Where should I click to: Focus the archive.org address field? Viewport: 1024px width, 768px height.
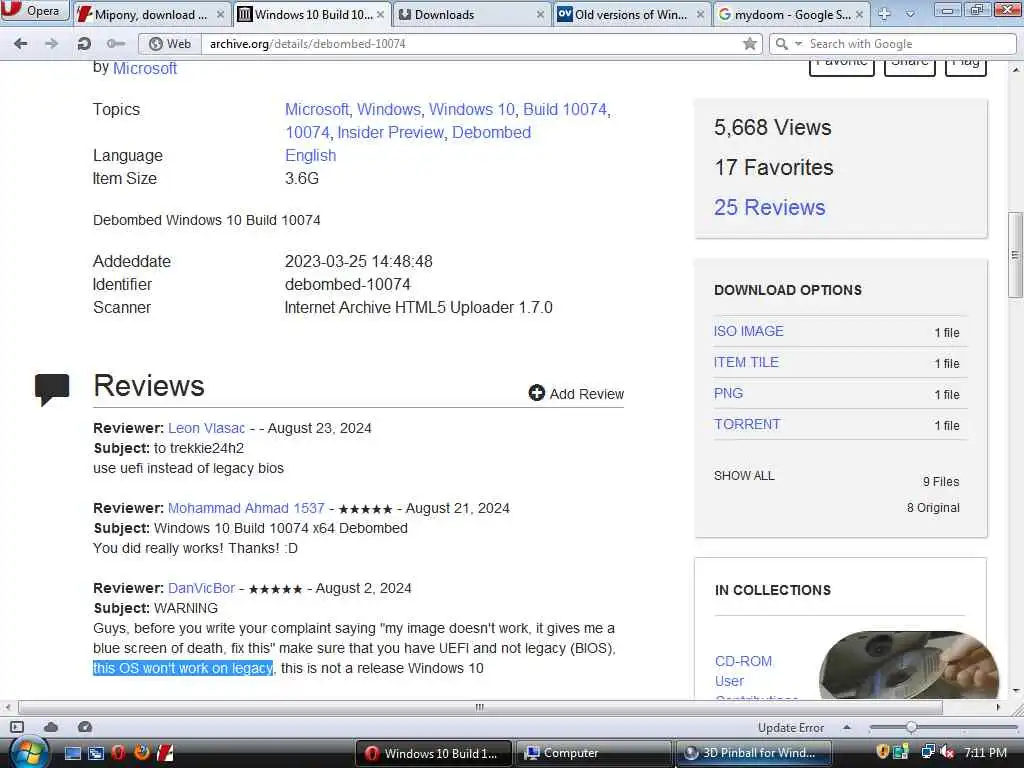[x=473, y=44]
